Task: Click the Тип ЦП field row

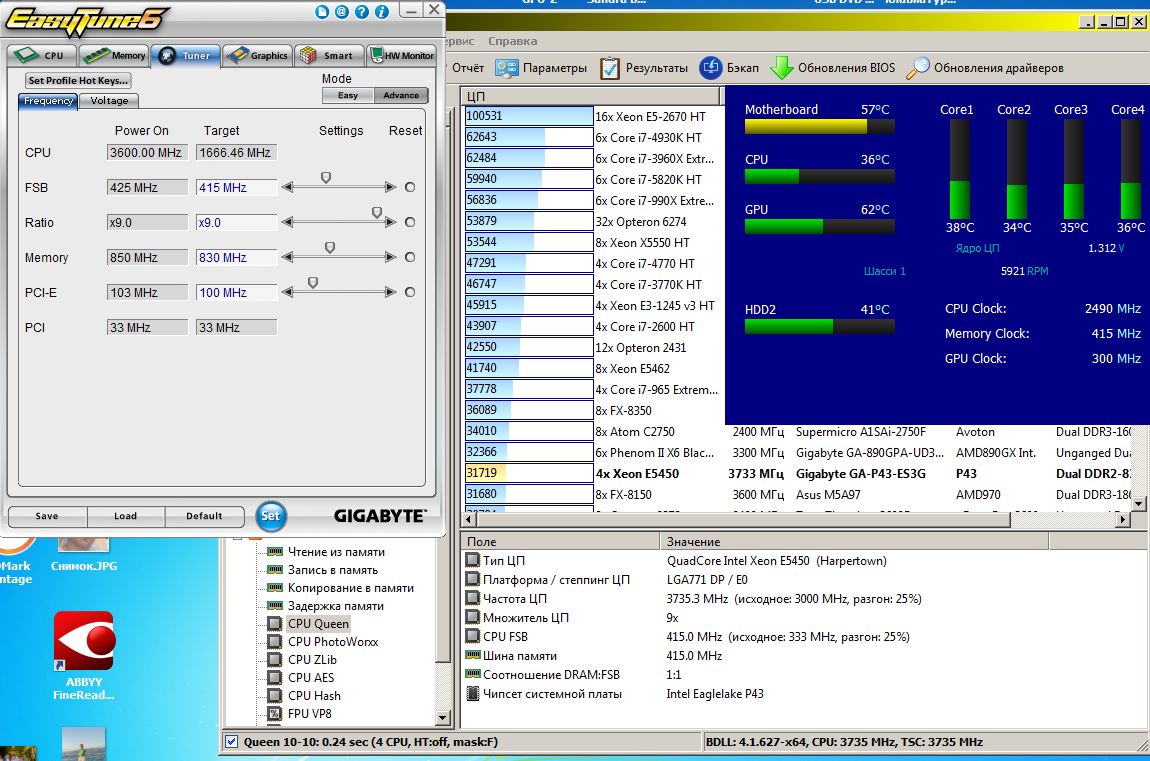Action: [x=803, y=561]
